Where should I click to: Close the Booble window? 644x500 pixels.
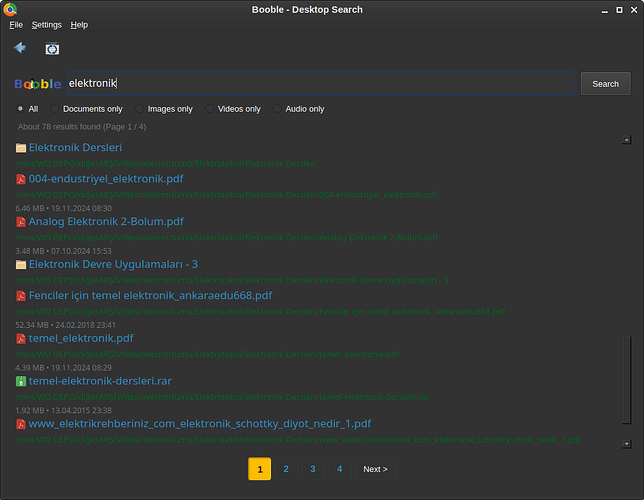click(x=634, y=10)
